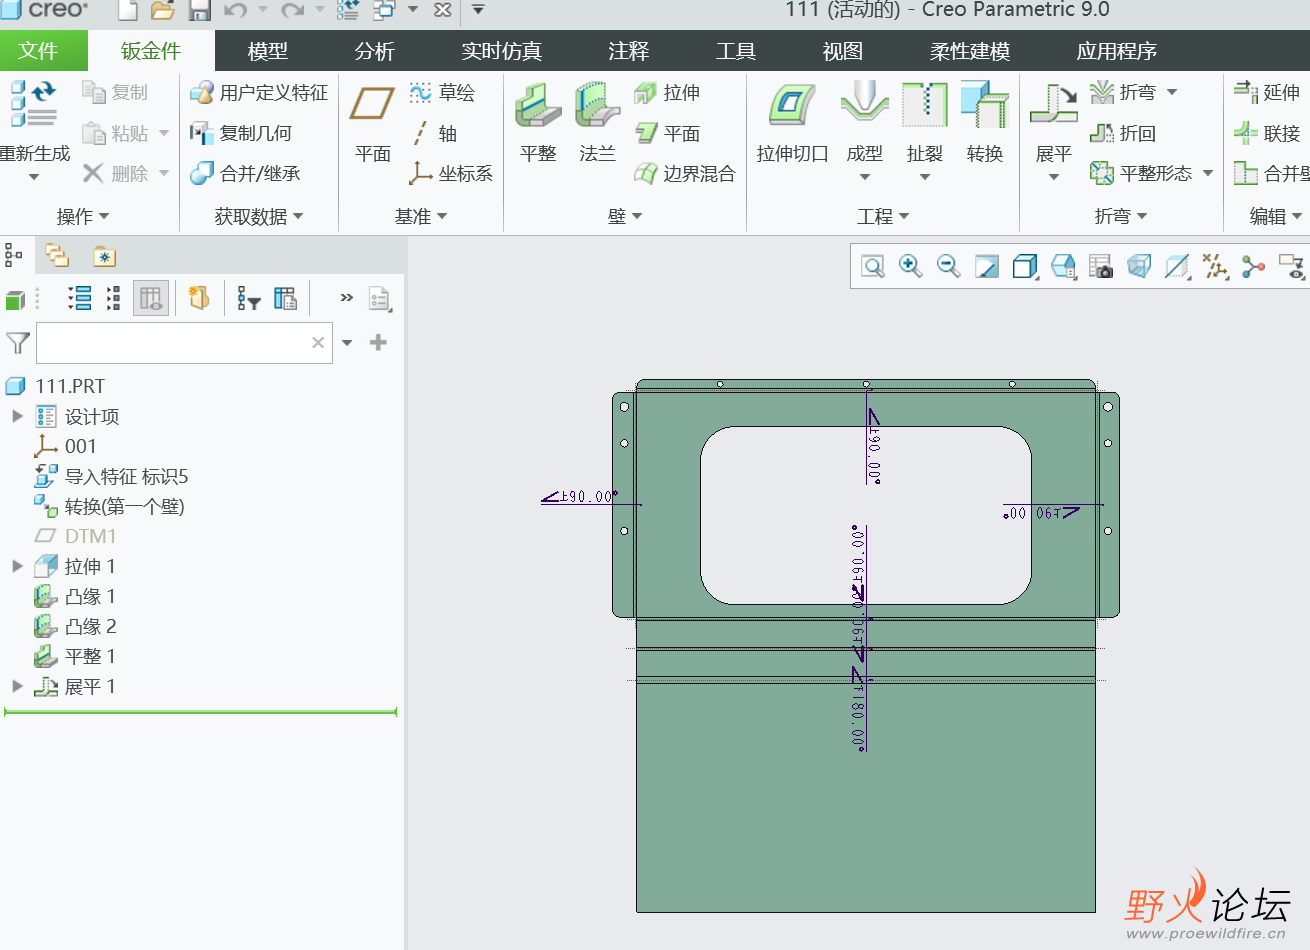Screen dimensions: 1310x950
Task: Expand the 展平 1 tree node
Action: click(x=17, y=686)
